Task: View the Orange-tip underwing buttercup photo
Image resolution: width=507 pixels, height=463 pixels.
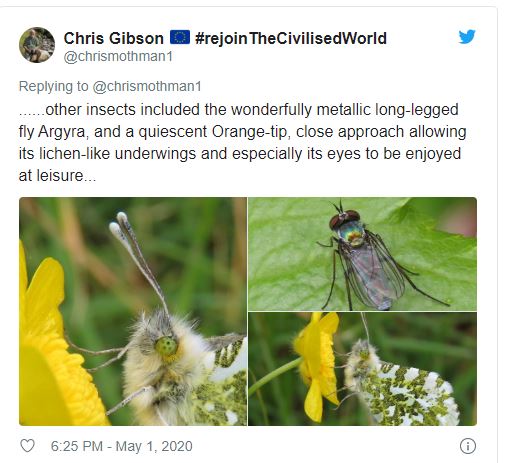Action: tap(362, 369)
